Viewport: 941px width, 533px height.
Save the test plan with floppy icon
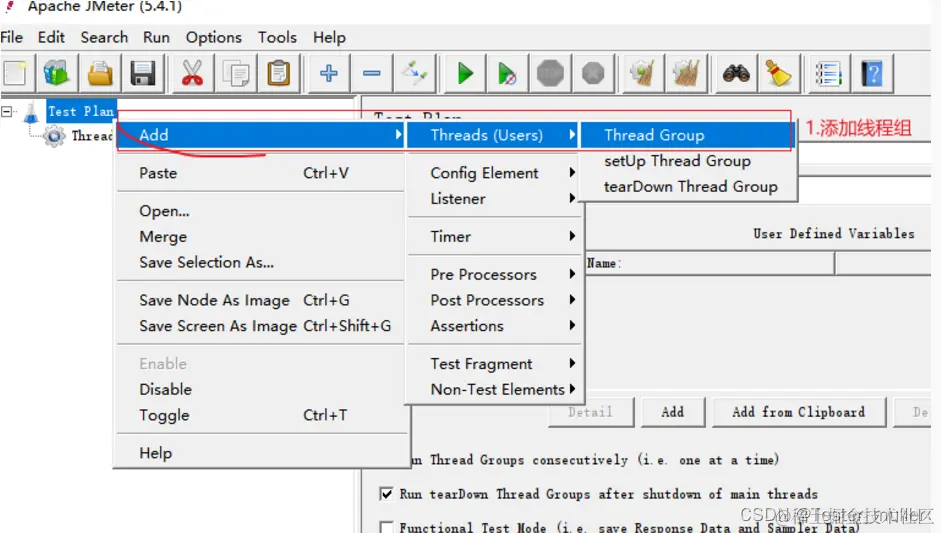click(x=143, y=73)
